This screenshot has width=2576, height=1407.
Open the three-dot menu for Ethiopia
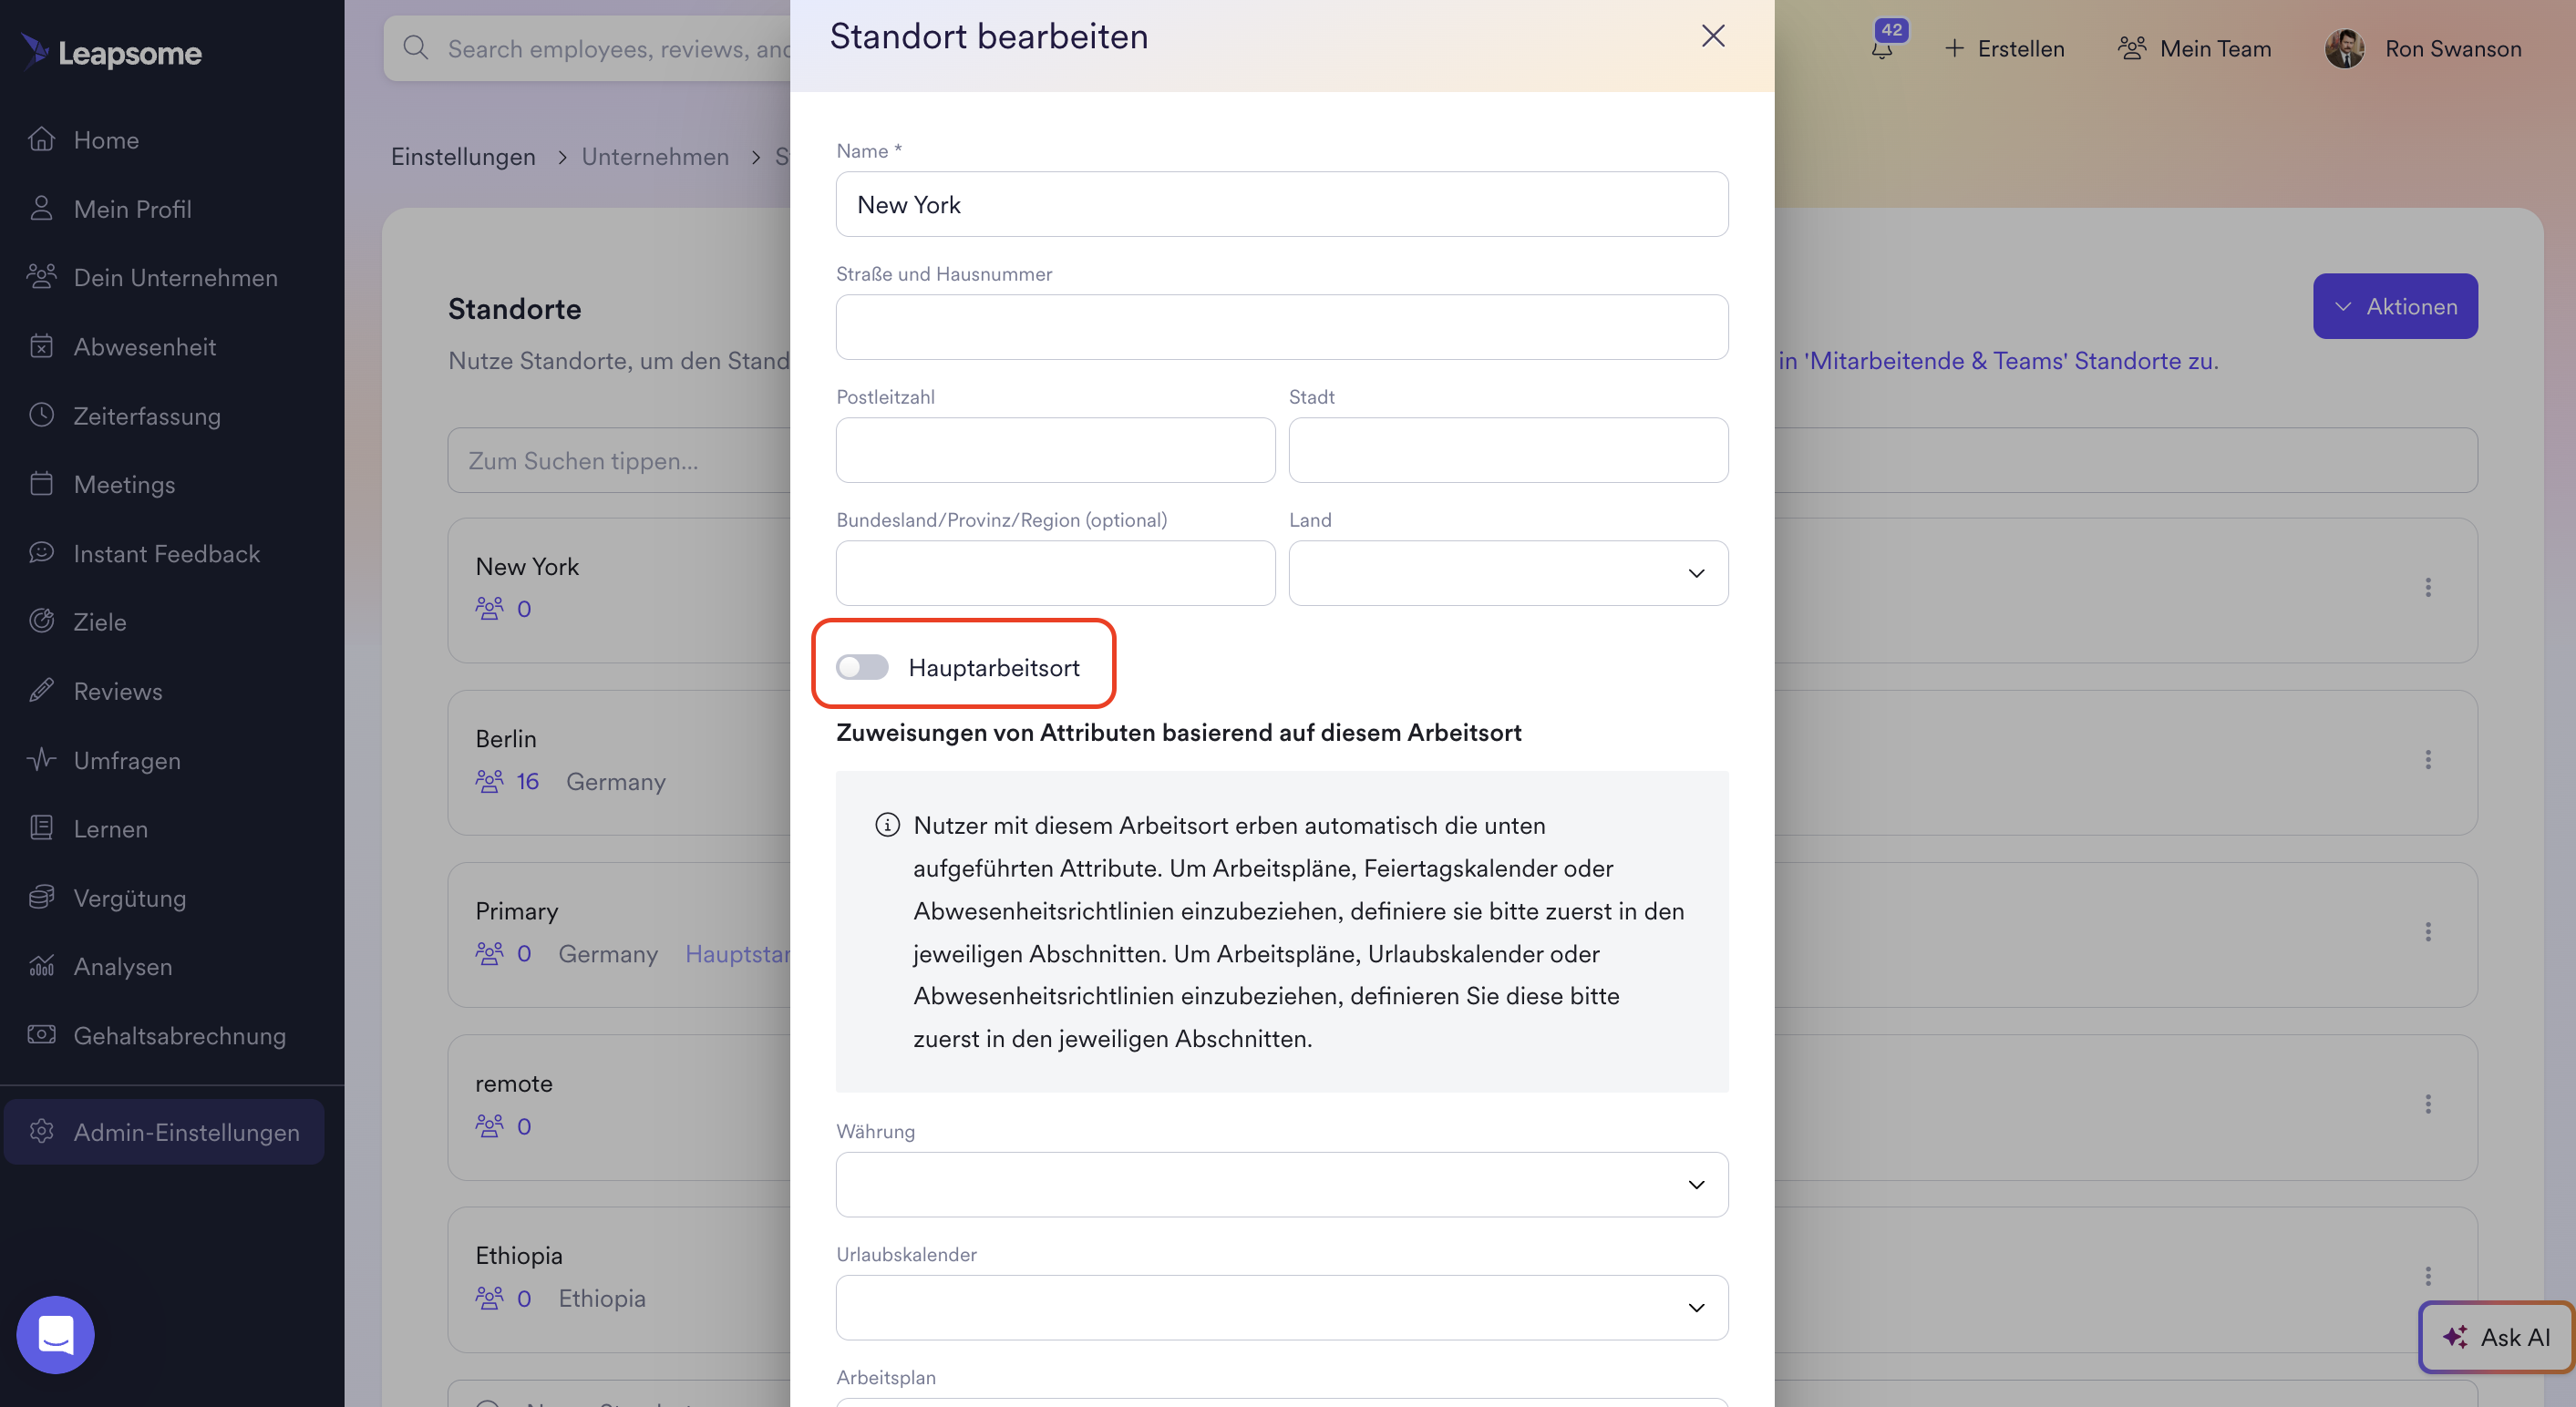coord(2428,1276)
